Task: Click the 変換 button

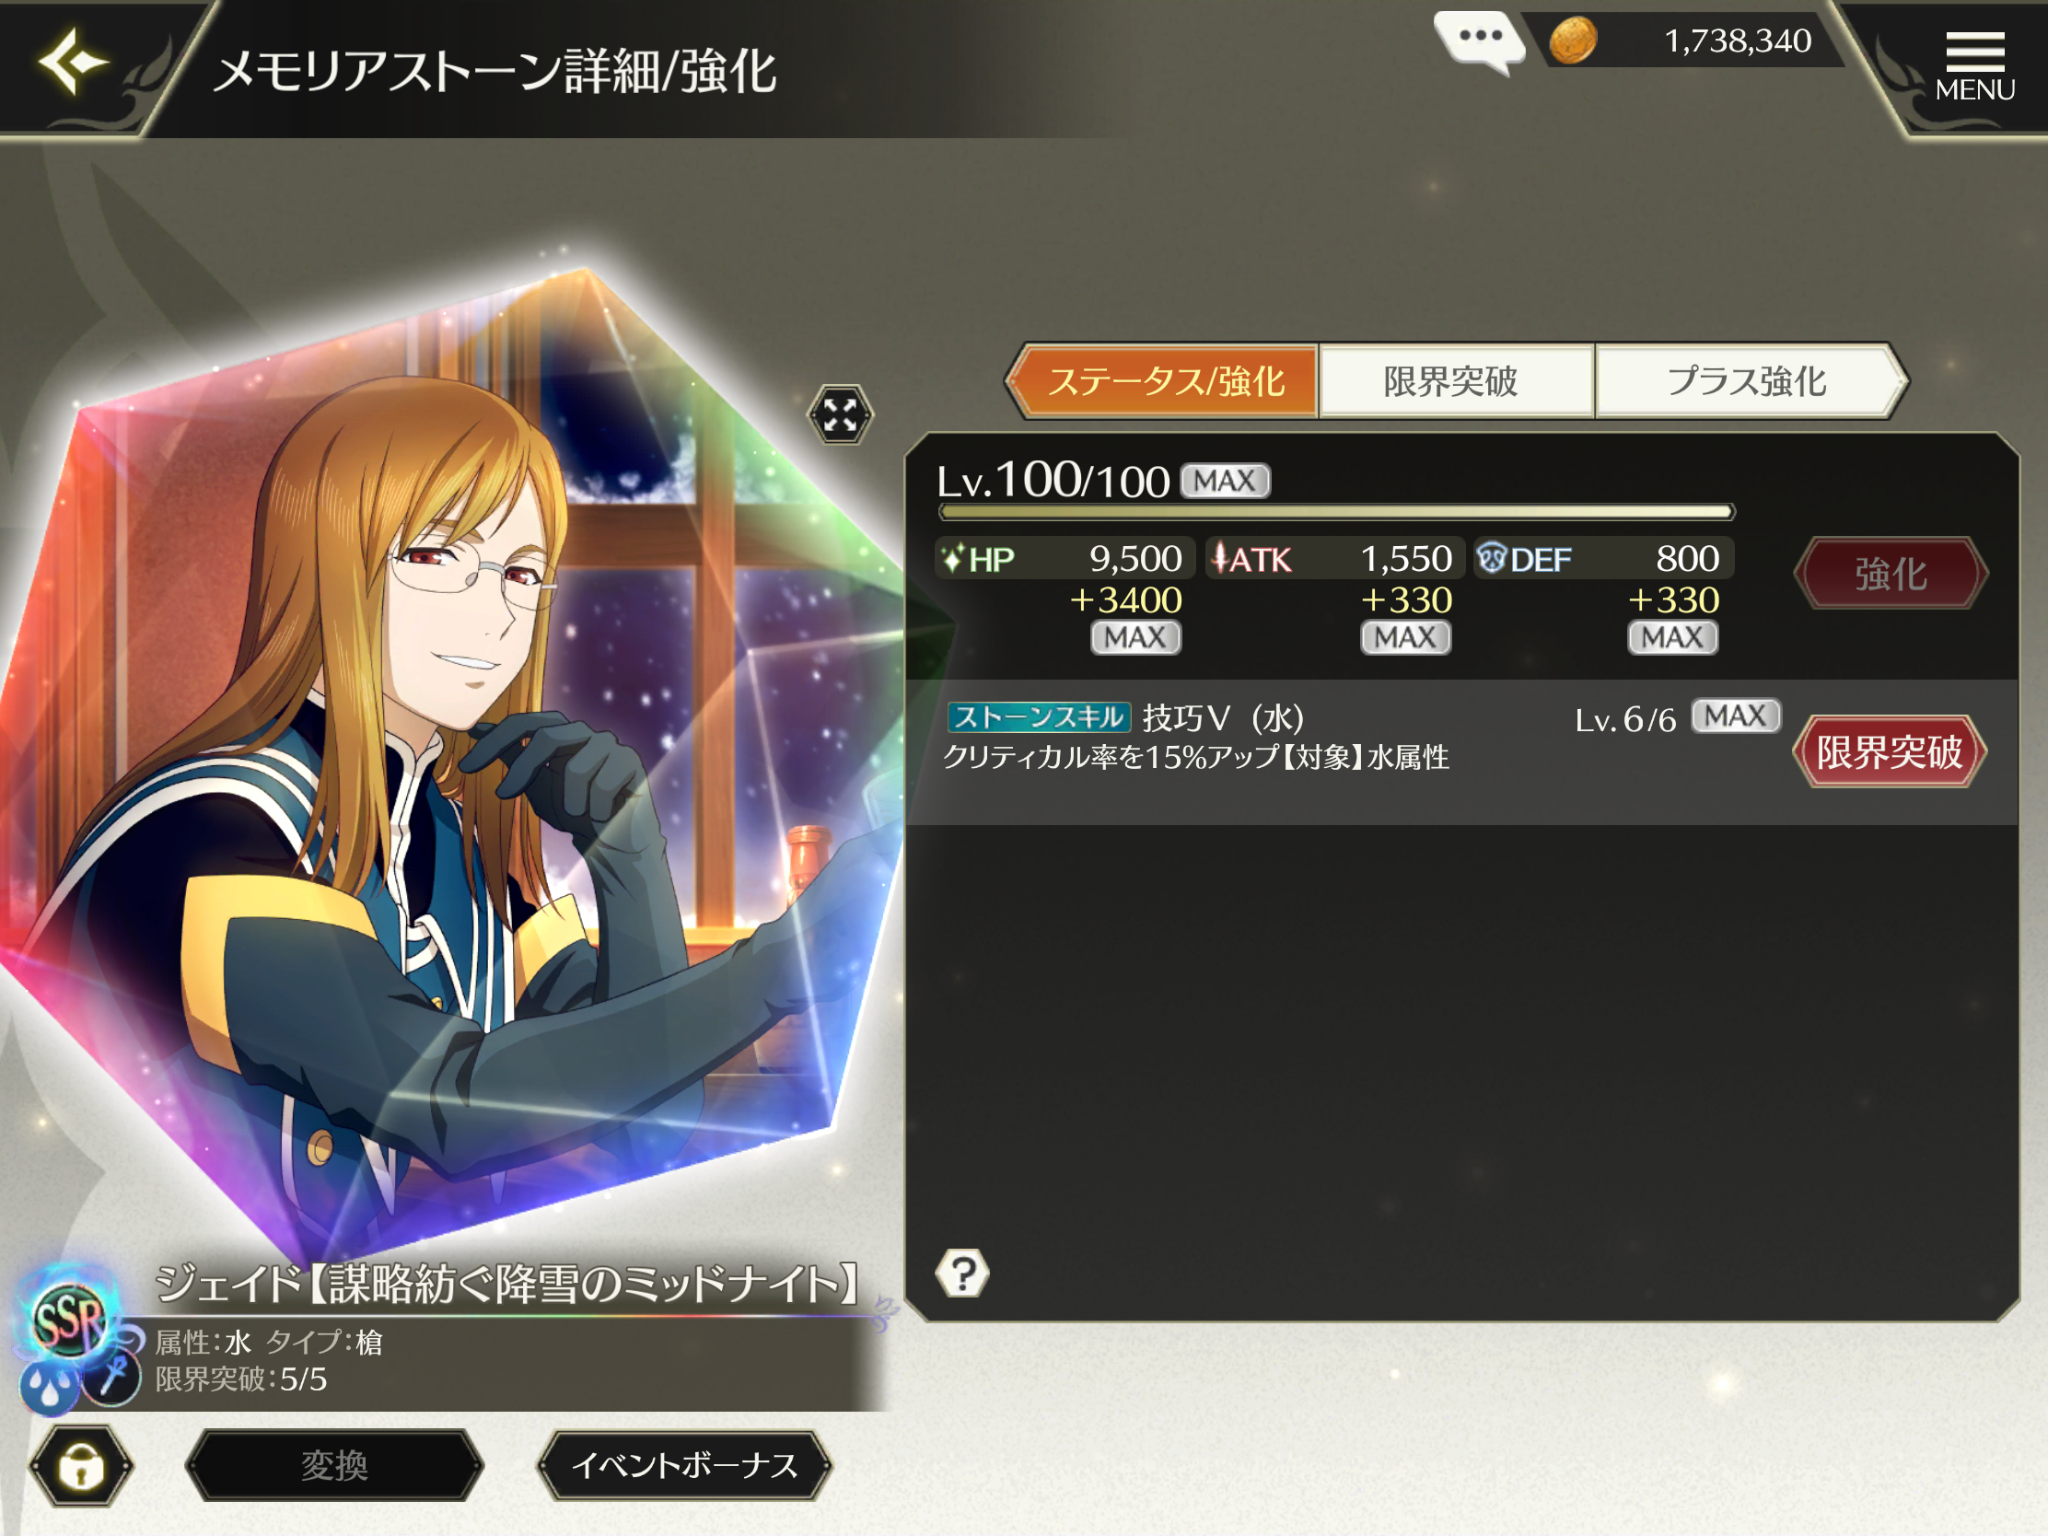Action: (335, 1466)
